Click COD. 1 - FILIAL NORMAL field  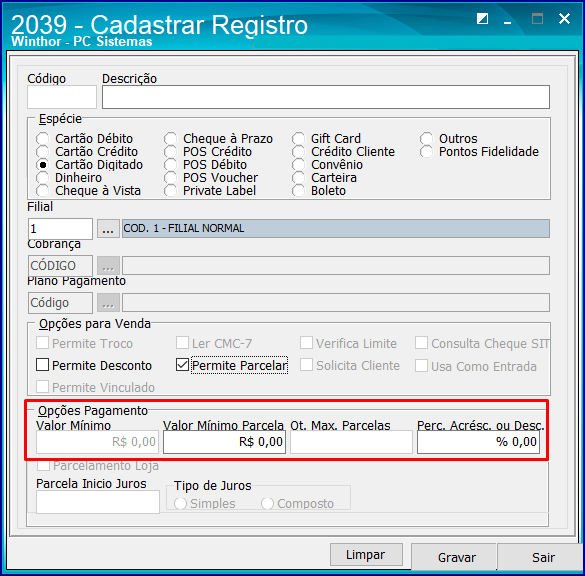(x=336, y=228)
